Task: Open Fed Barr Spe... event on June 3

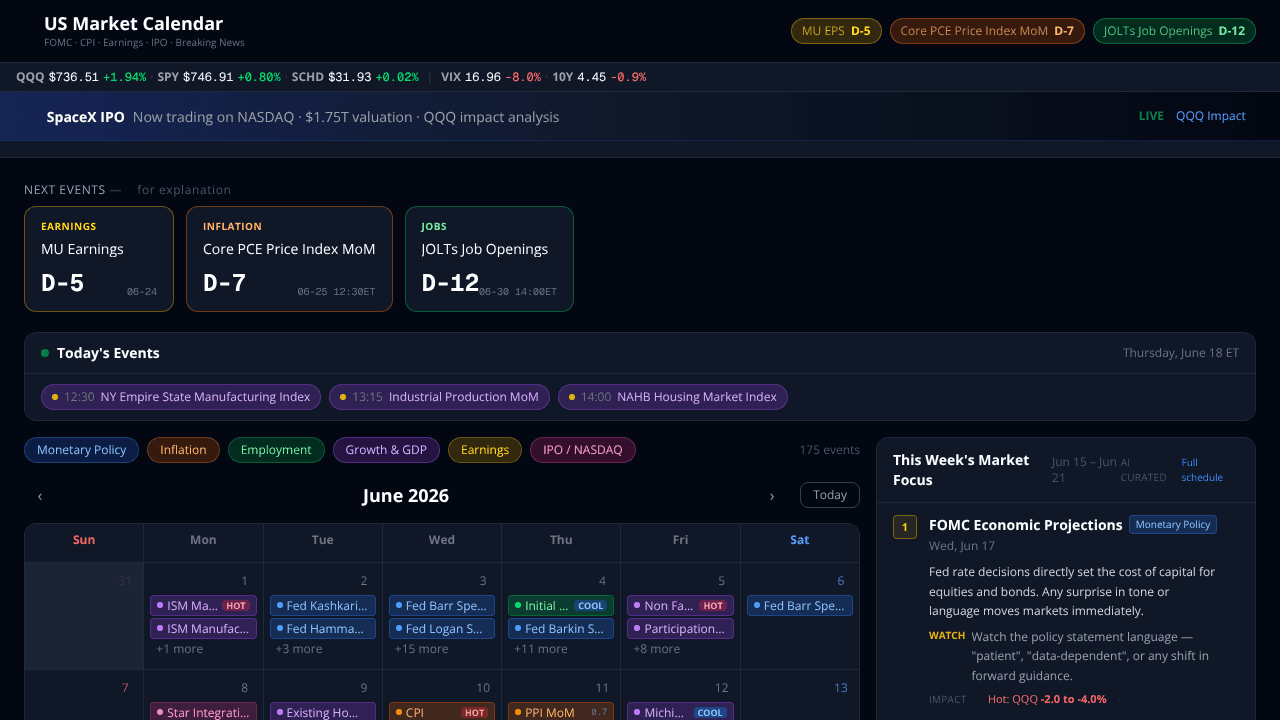Action: pyautogui.click(x=442, y=606)
